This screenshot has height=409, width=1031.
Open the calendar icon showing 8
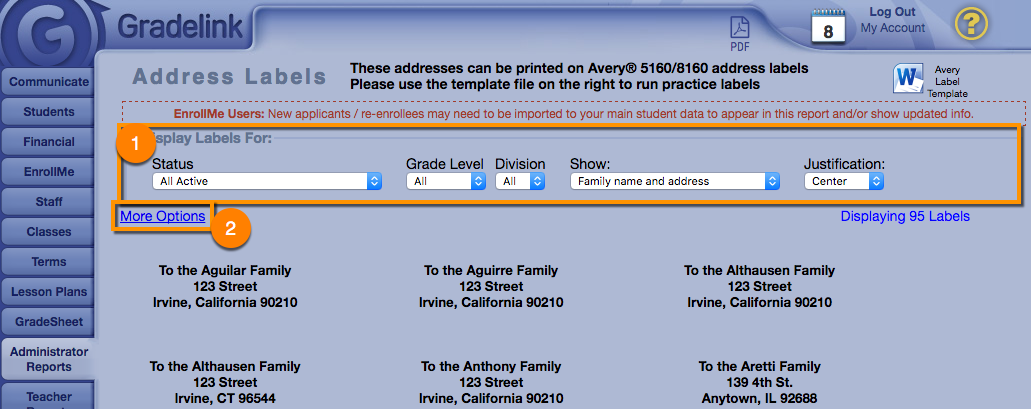click(828, 25)
